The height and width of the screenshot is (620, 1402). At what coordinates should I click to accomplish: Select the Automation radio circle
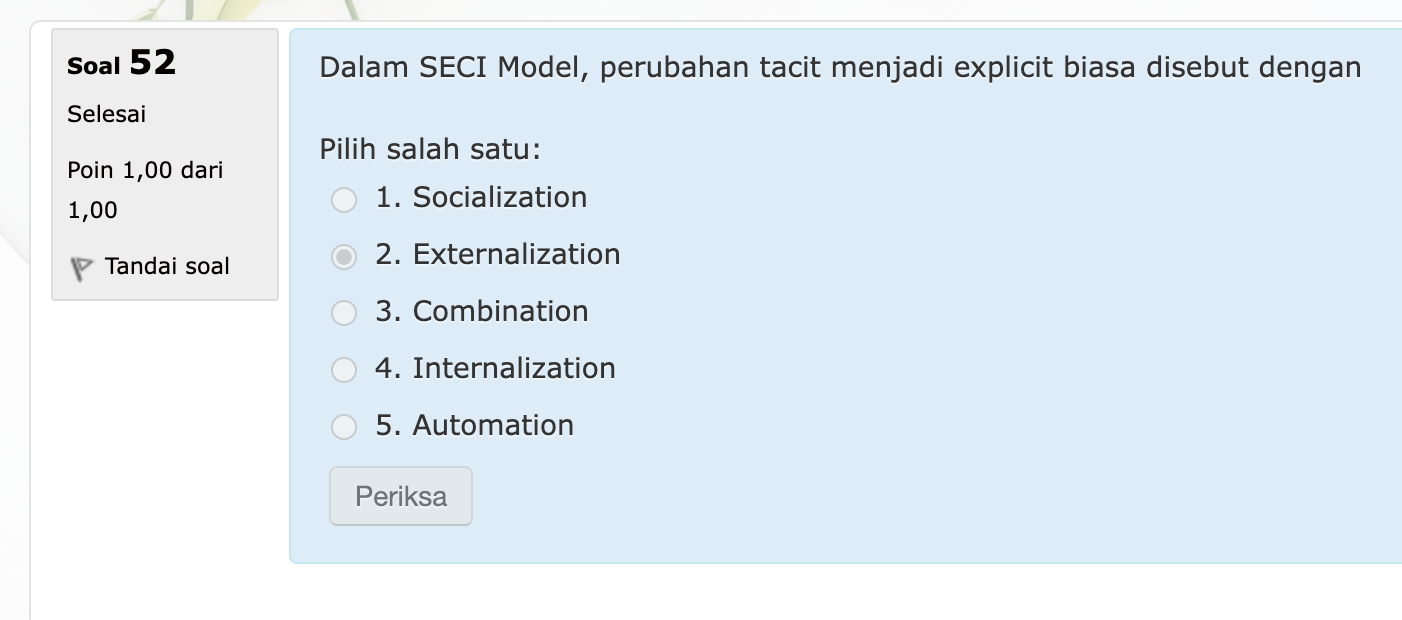pos(344,428)
